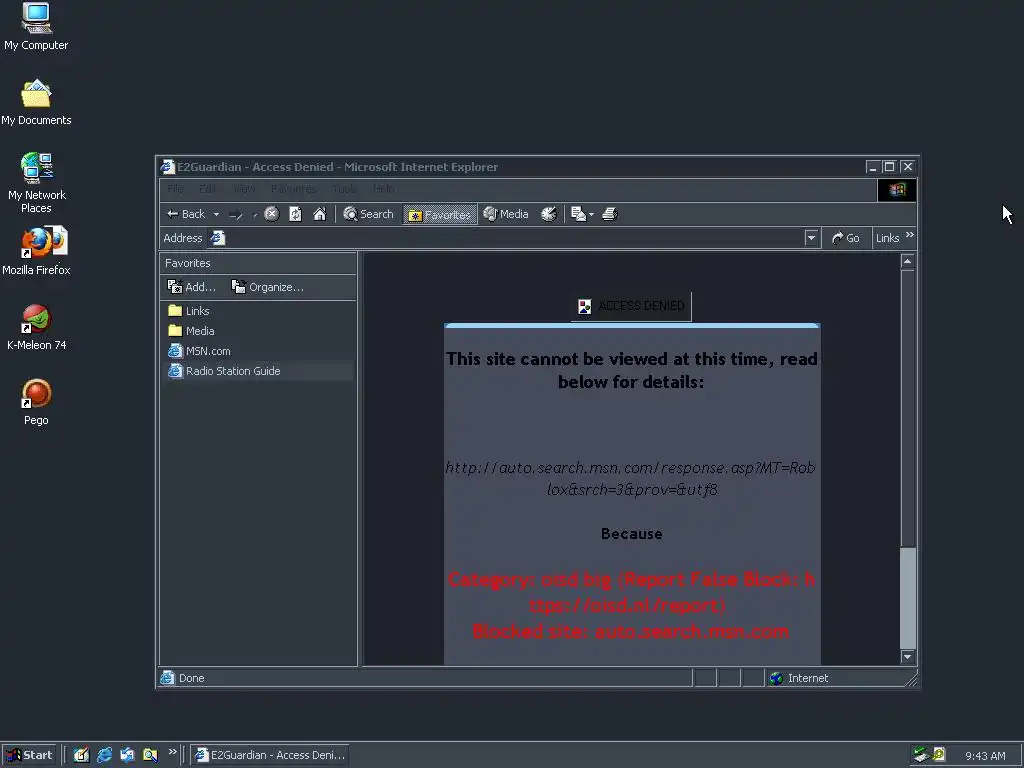
Task: Open the File menu
Action: pyautogui.click(x=175, y=189)
